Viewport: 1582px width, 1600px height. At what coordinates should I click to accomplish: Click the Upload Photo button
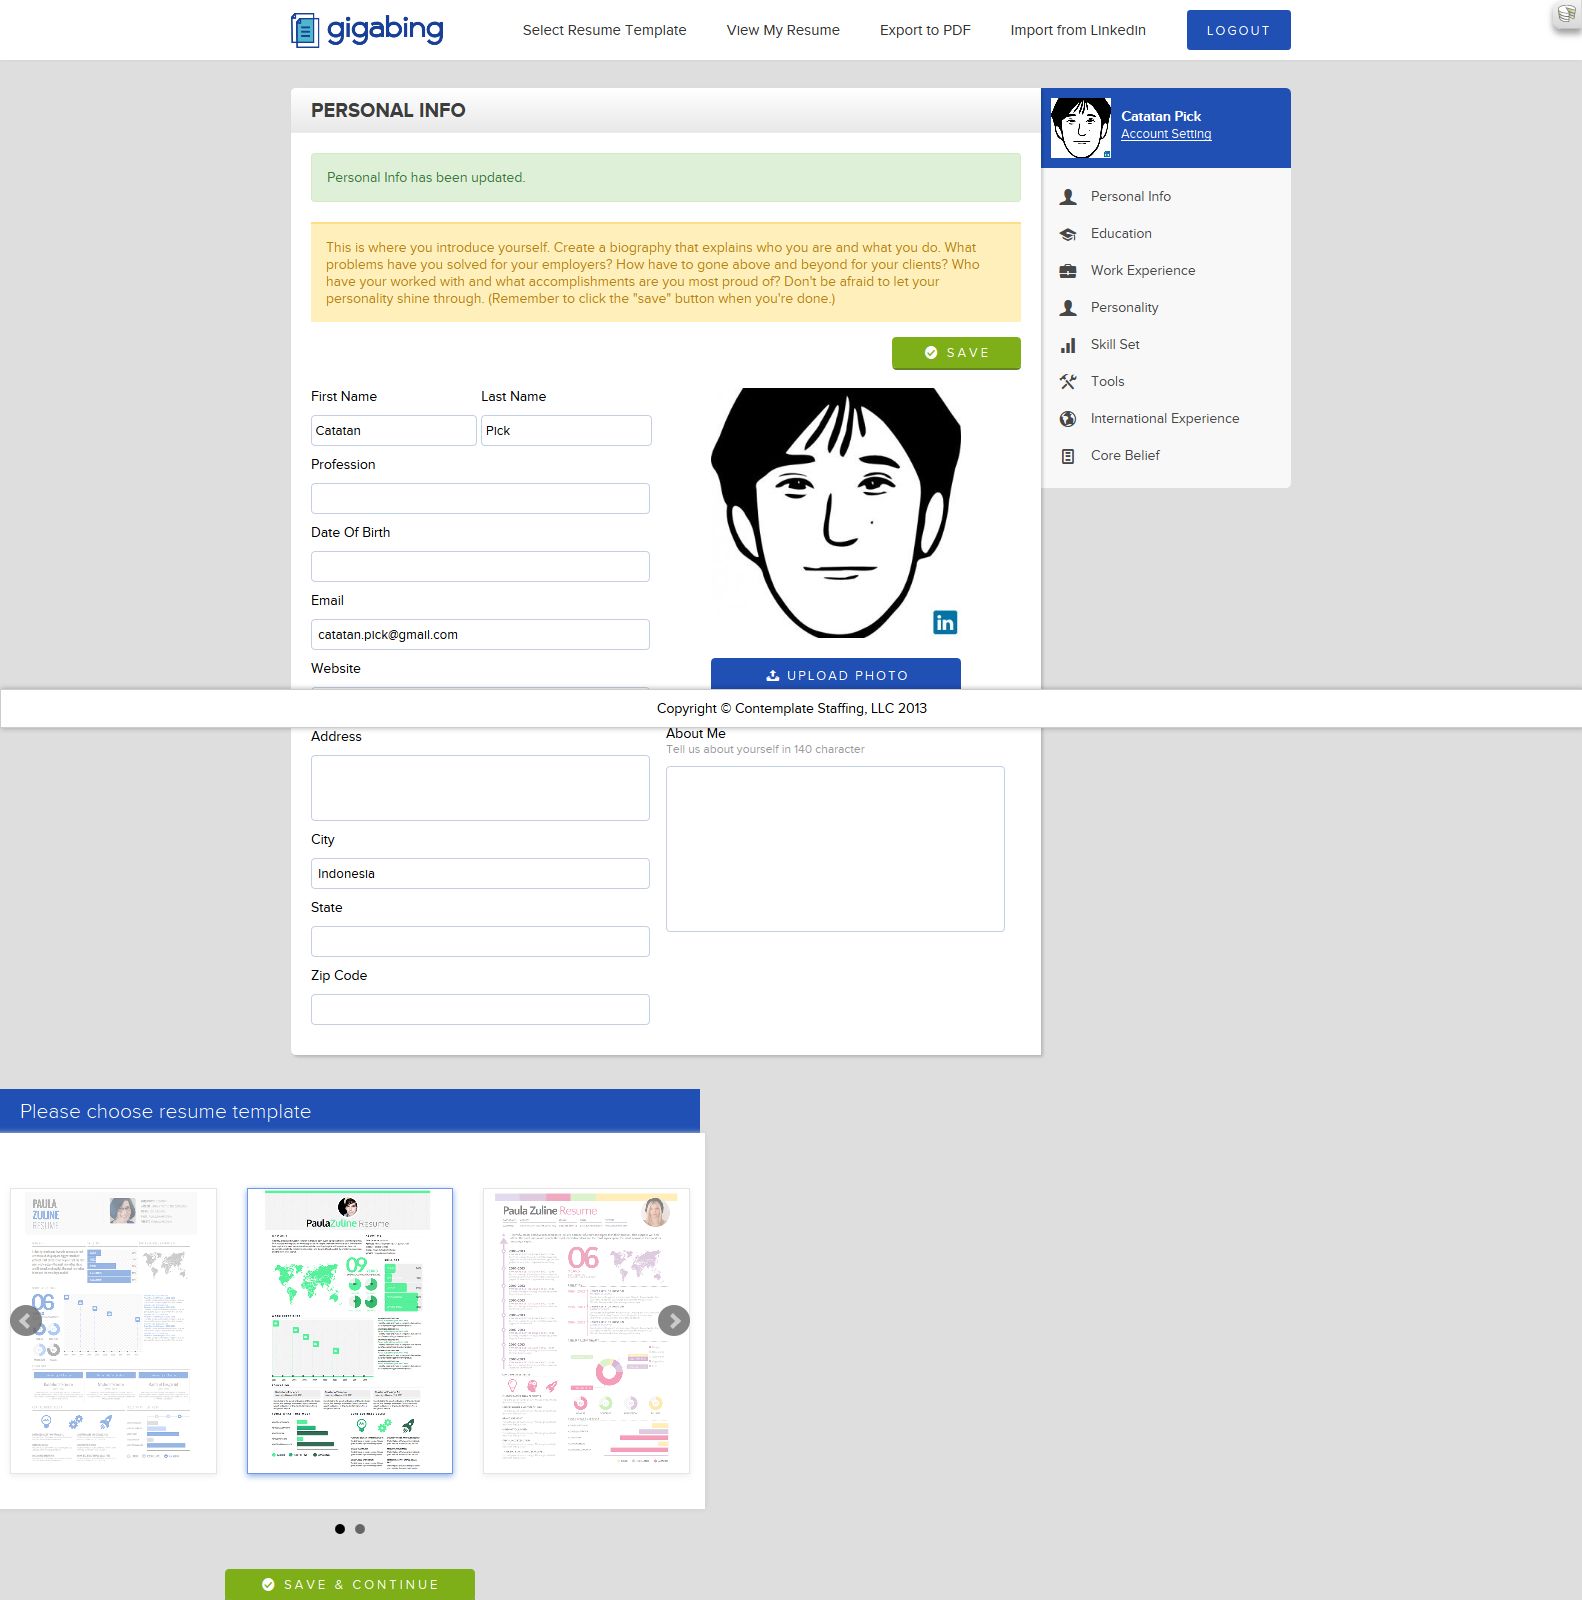[835, 674]
